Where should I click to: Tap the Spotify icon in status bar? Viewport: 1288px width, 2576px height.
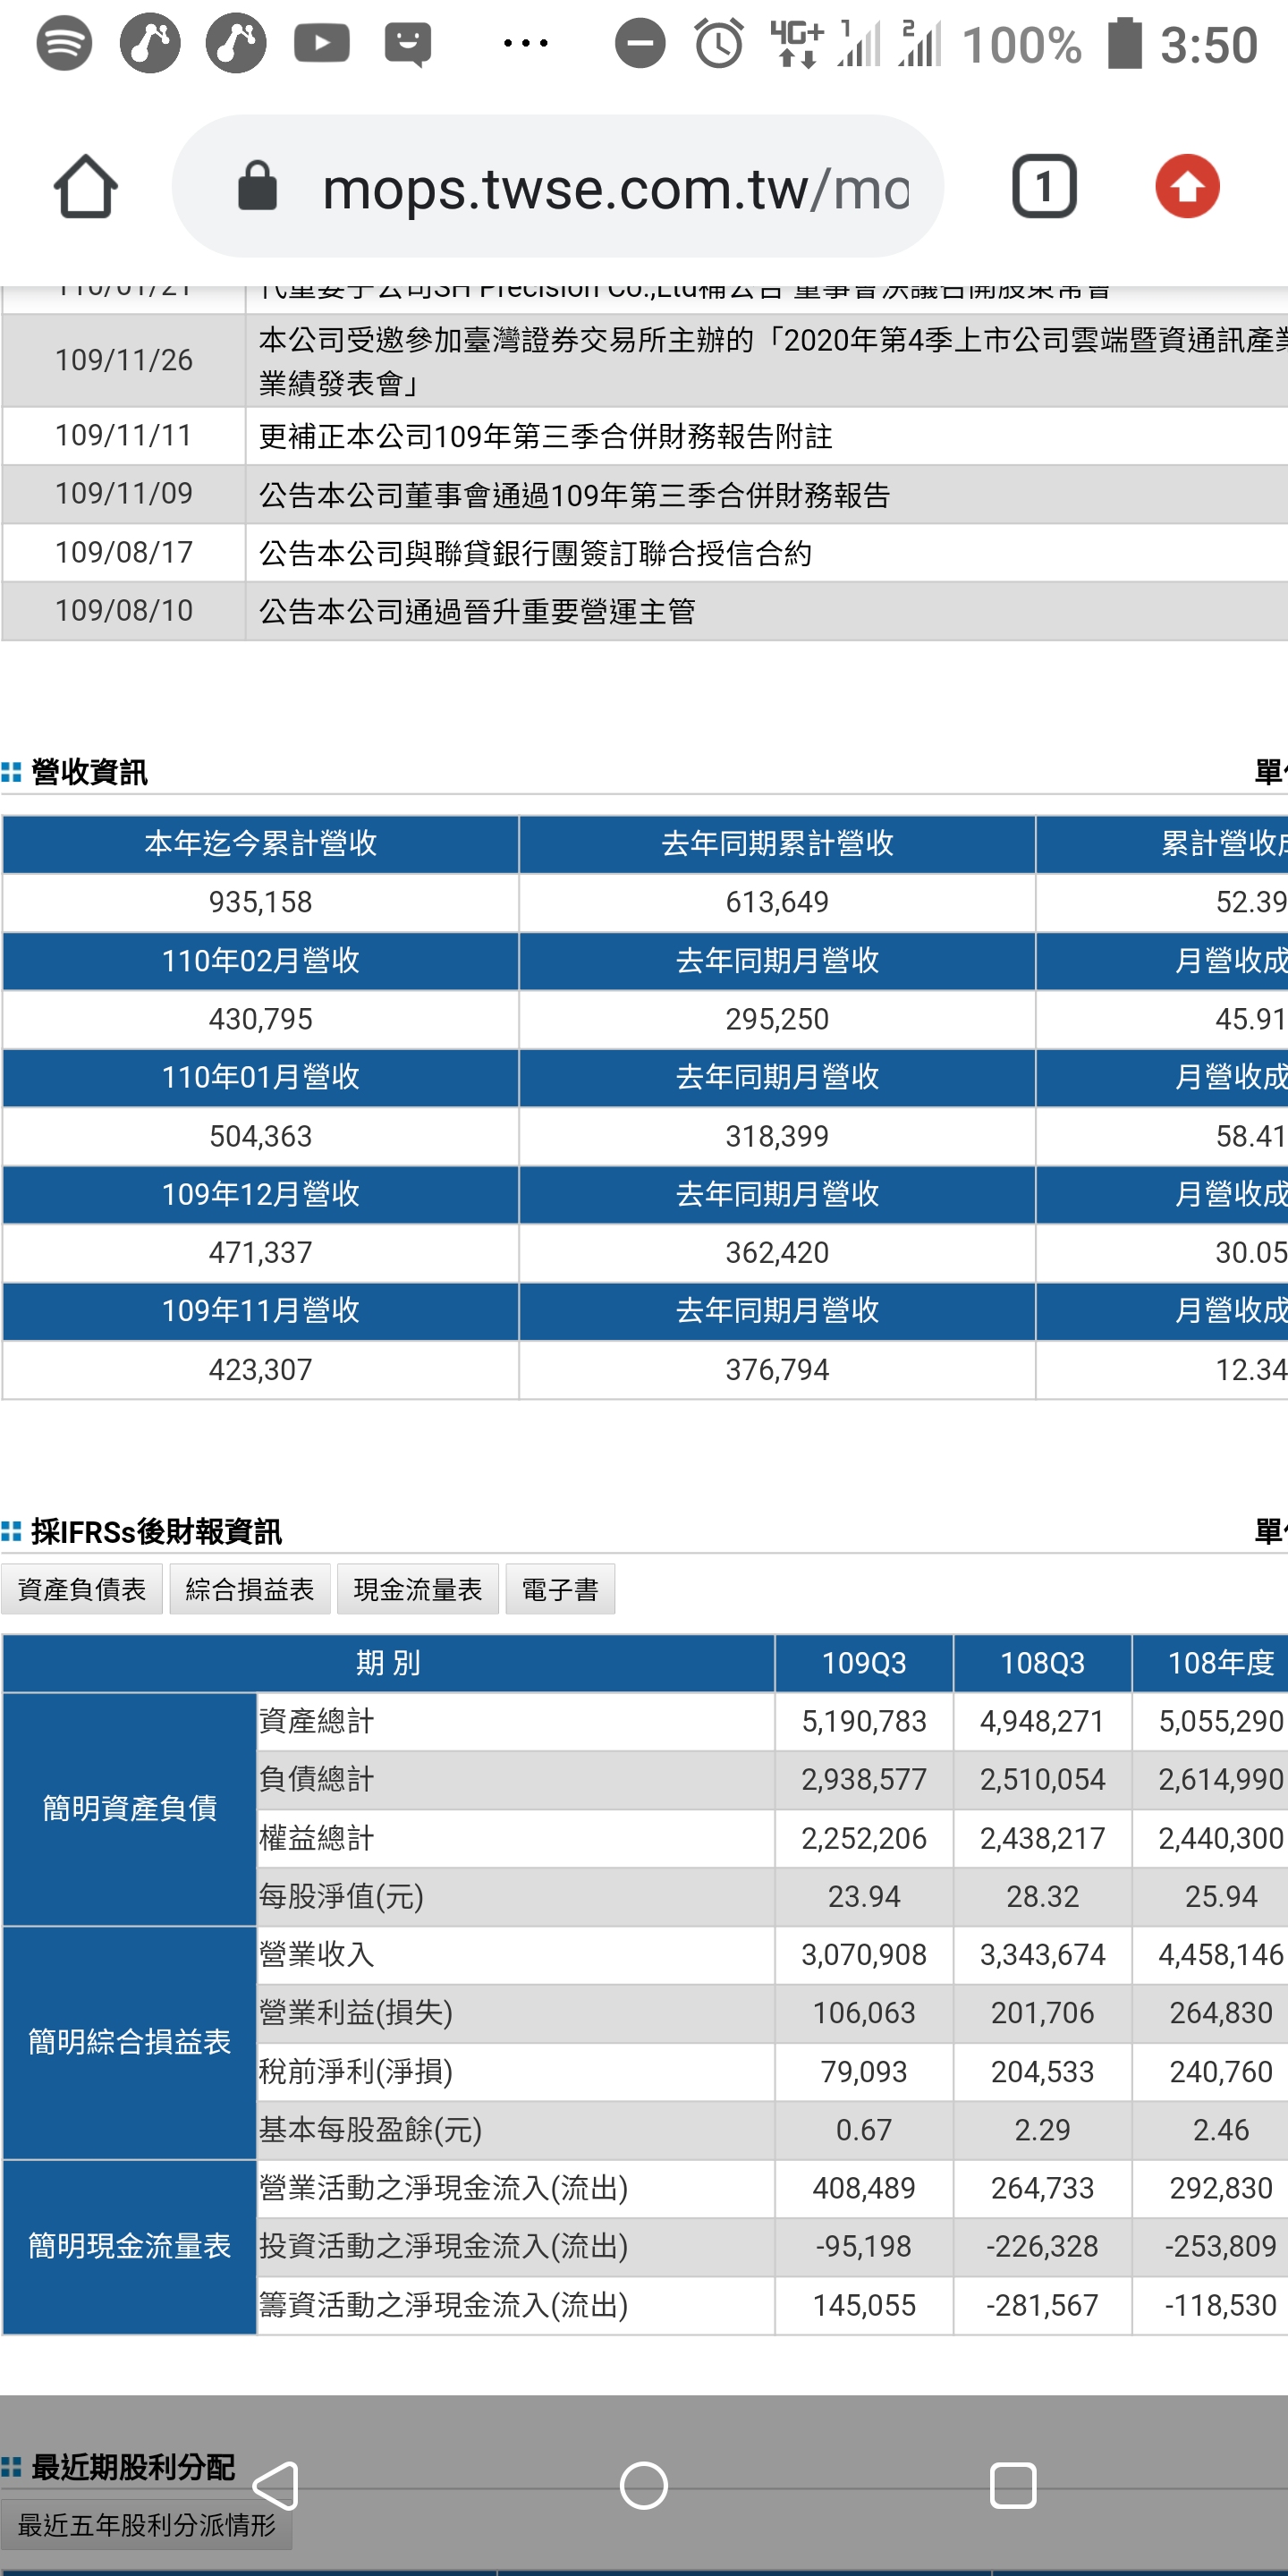click(x=64, y=44)
